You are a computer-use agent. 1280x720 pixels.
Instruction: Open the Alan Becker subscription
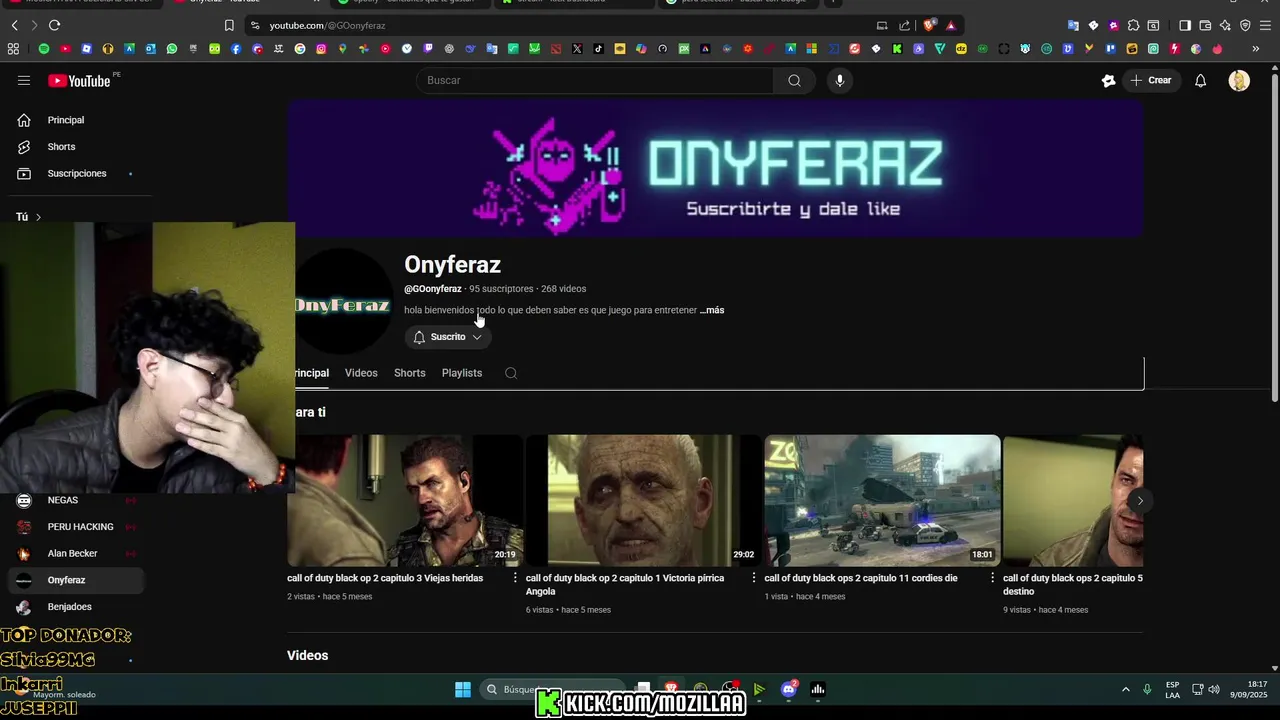(x=75, y=554)
